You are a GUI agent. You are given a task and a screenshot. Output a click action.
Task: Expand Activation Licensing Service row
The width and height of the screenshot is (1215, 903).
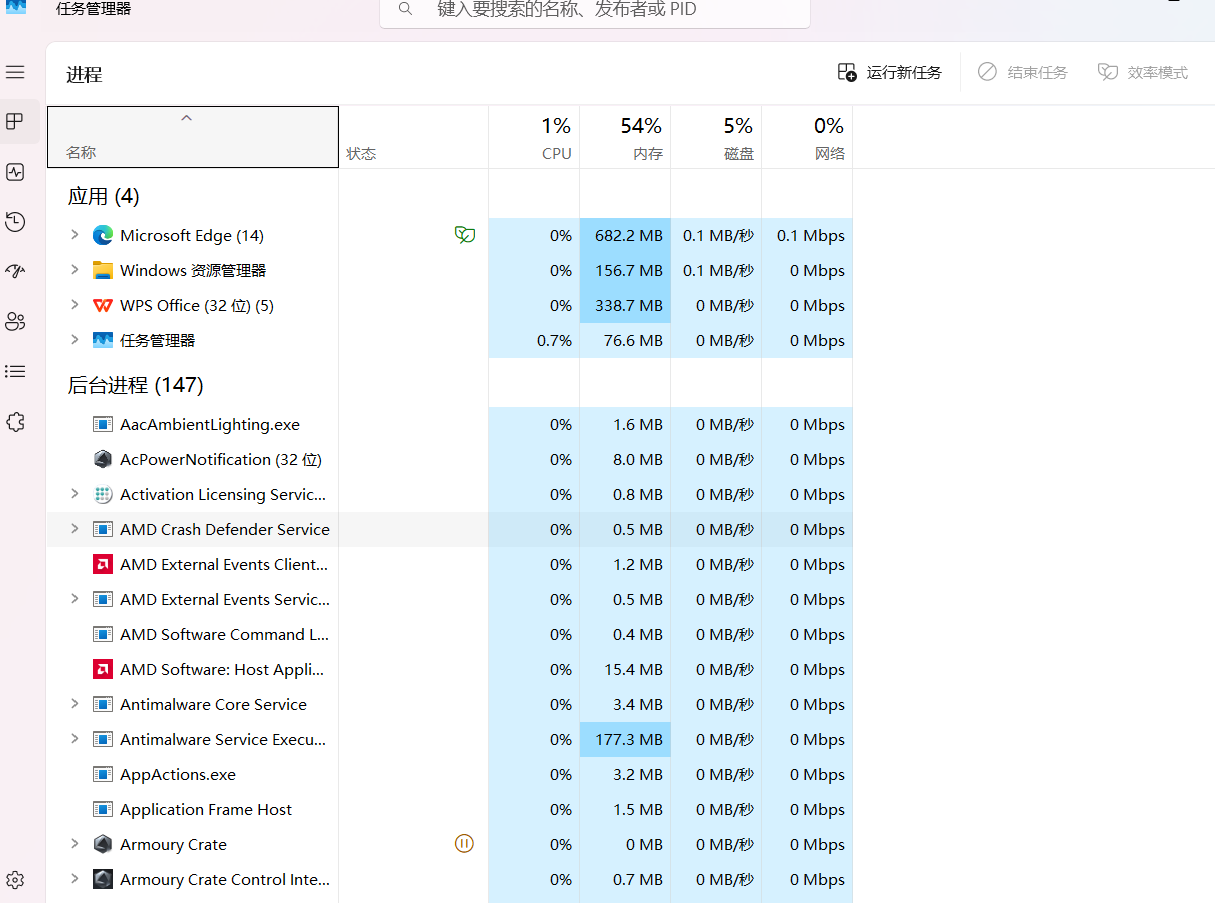74,494
